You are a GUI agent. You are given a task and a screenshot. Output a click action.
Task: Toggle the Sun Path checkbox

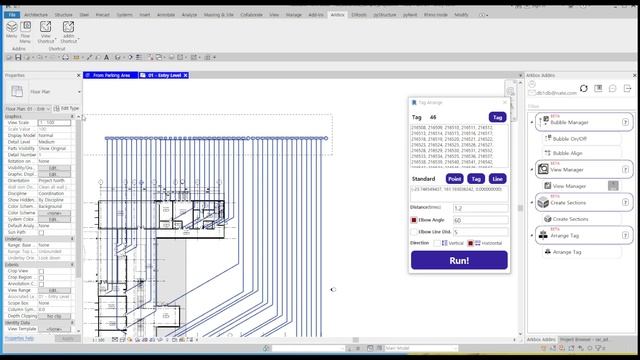[41, 233]
